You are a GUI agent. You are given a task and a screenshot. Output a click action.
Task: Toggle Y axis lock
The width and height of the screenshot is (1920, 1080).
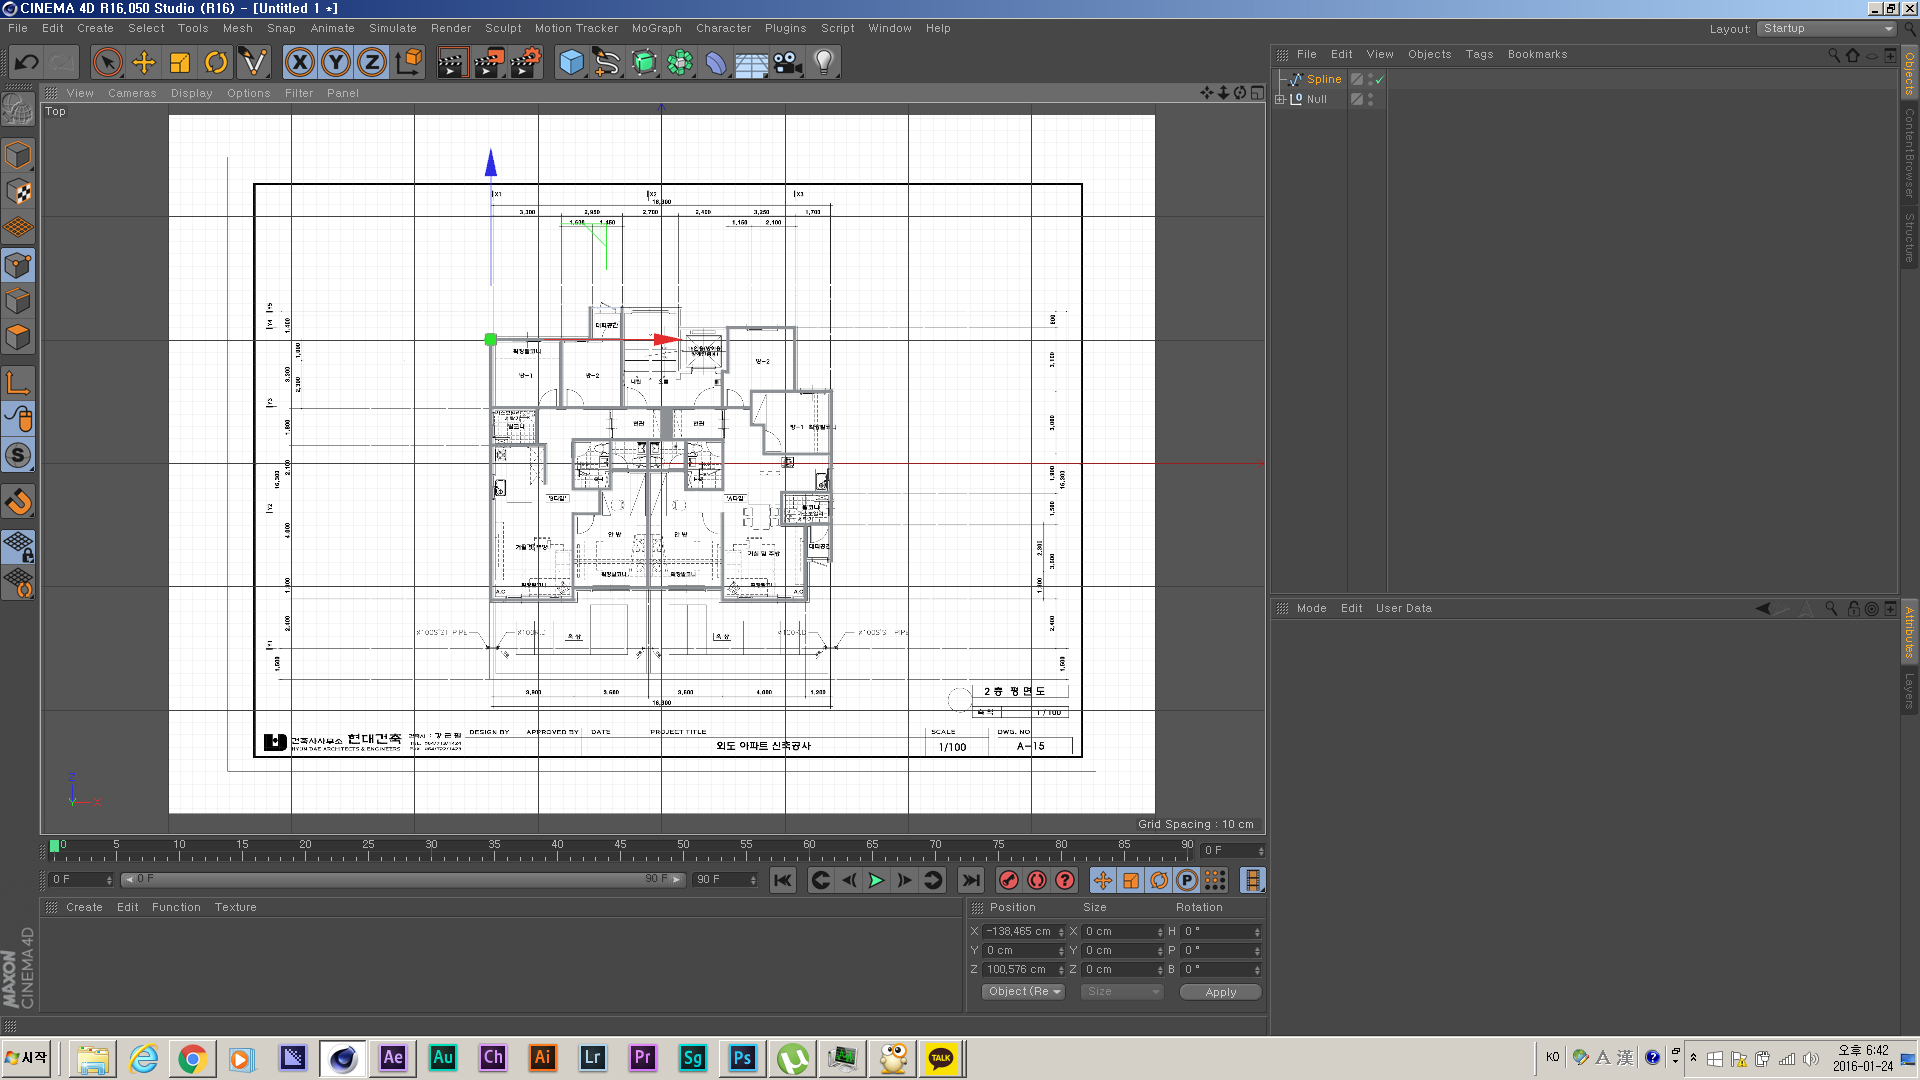(x=336, y=62)
